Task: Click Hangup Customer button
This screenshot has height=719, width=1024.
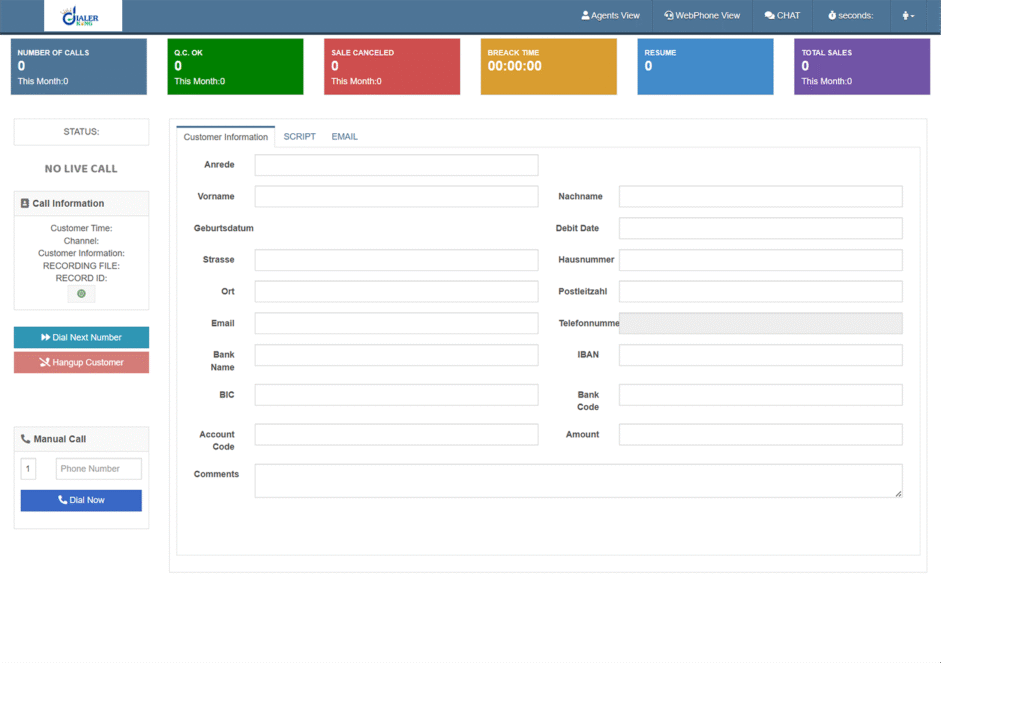Action: [x=81, y=362]
